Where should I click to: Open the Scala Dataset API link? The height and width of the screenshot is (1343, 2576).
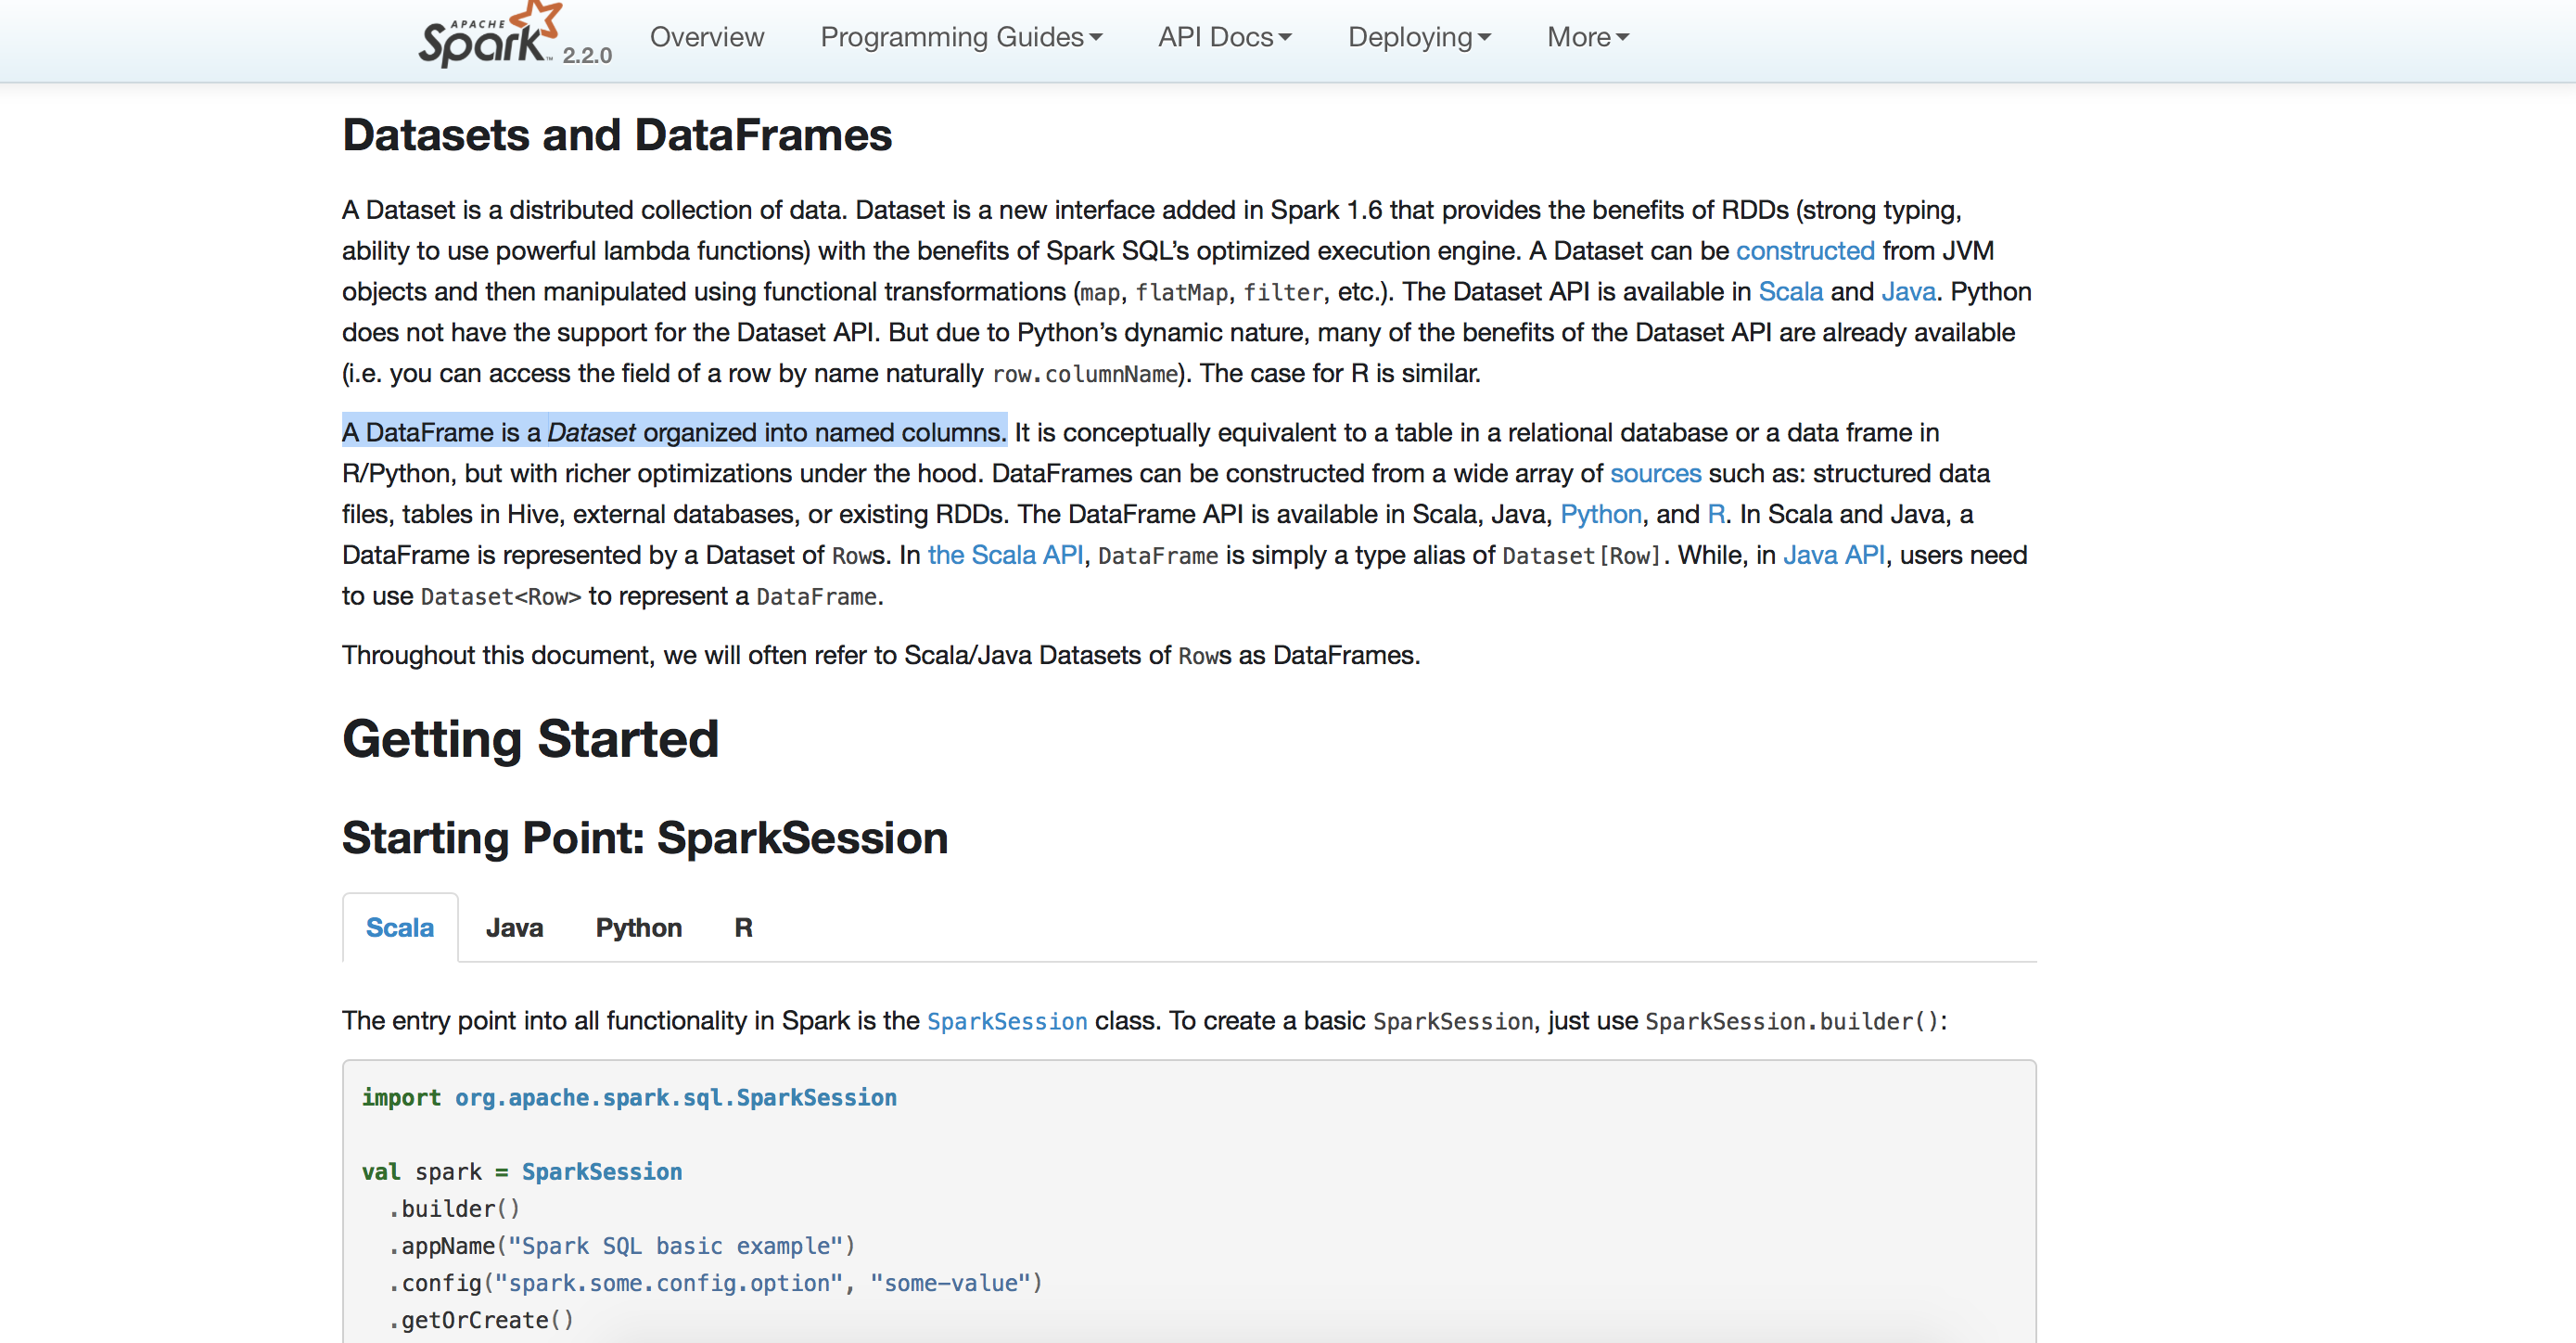(1790, 292)
